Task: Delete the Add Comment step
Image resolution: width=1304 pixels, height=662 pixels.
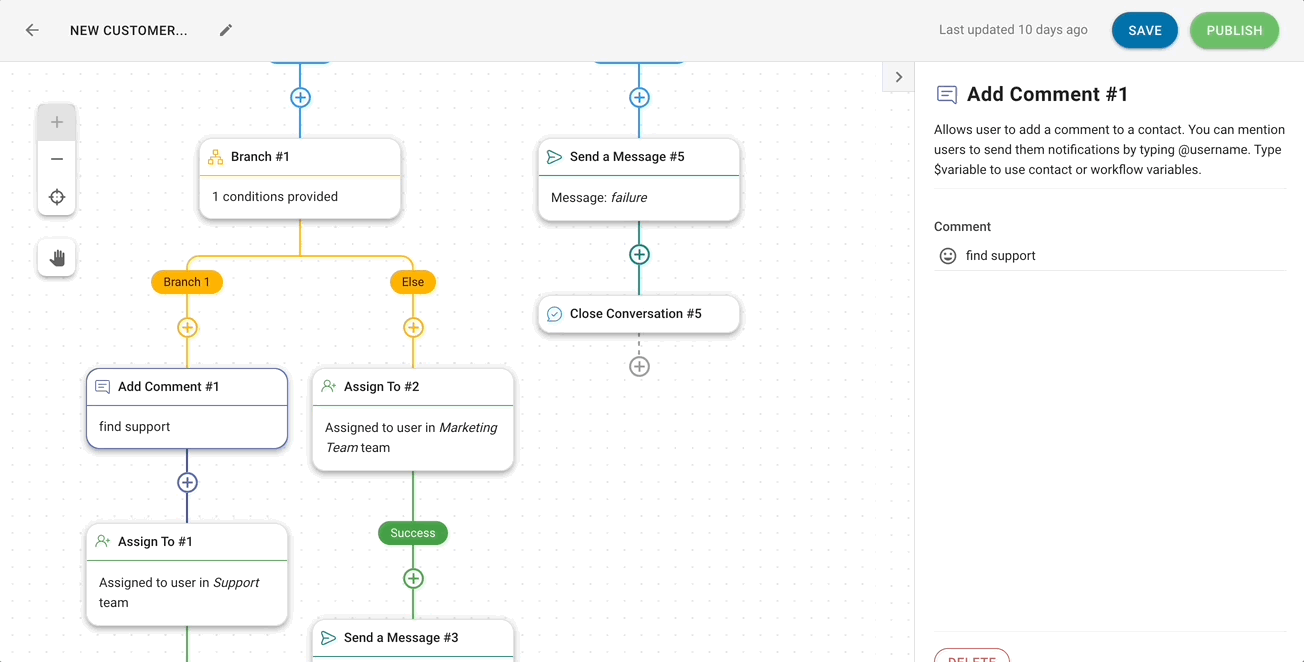Action: pos(971,656)
